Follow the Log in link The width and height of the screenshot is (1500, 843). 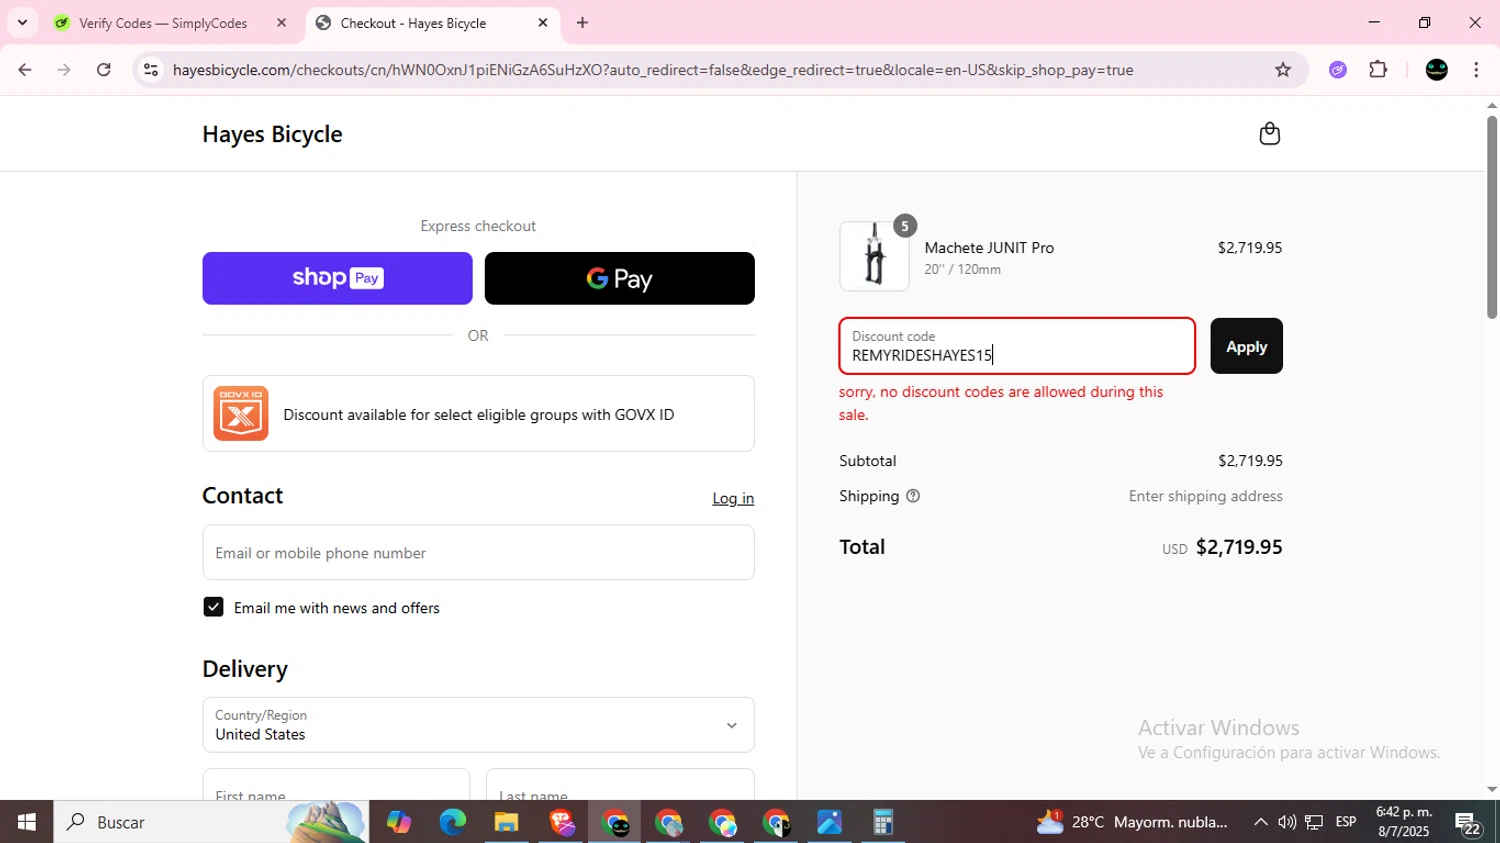pos(733,498)
